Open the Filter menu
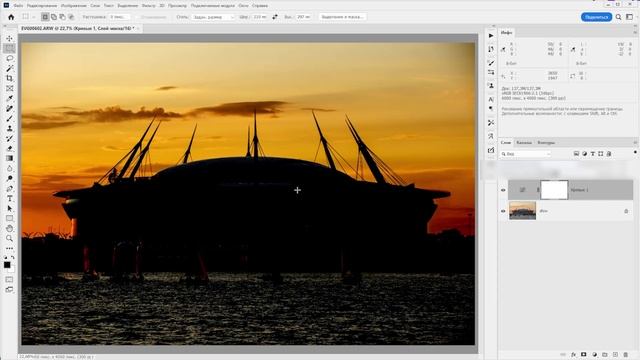The width and height of the screenshot is (640, 360). click(x=148, y=6)
